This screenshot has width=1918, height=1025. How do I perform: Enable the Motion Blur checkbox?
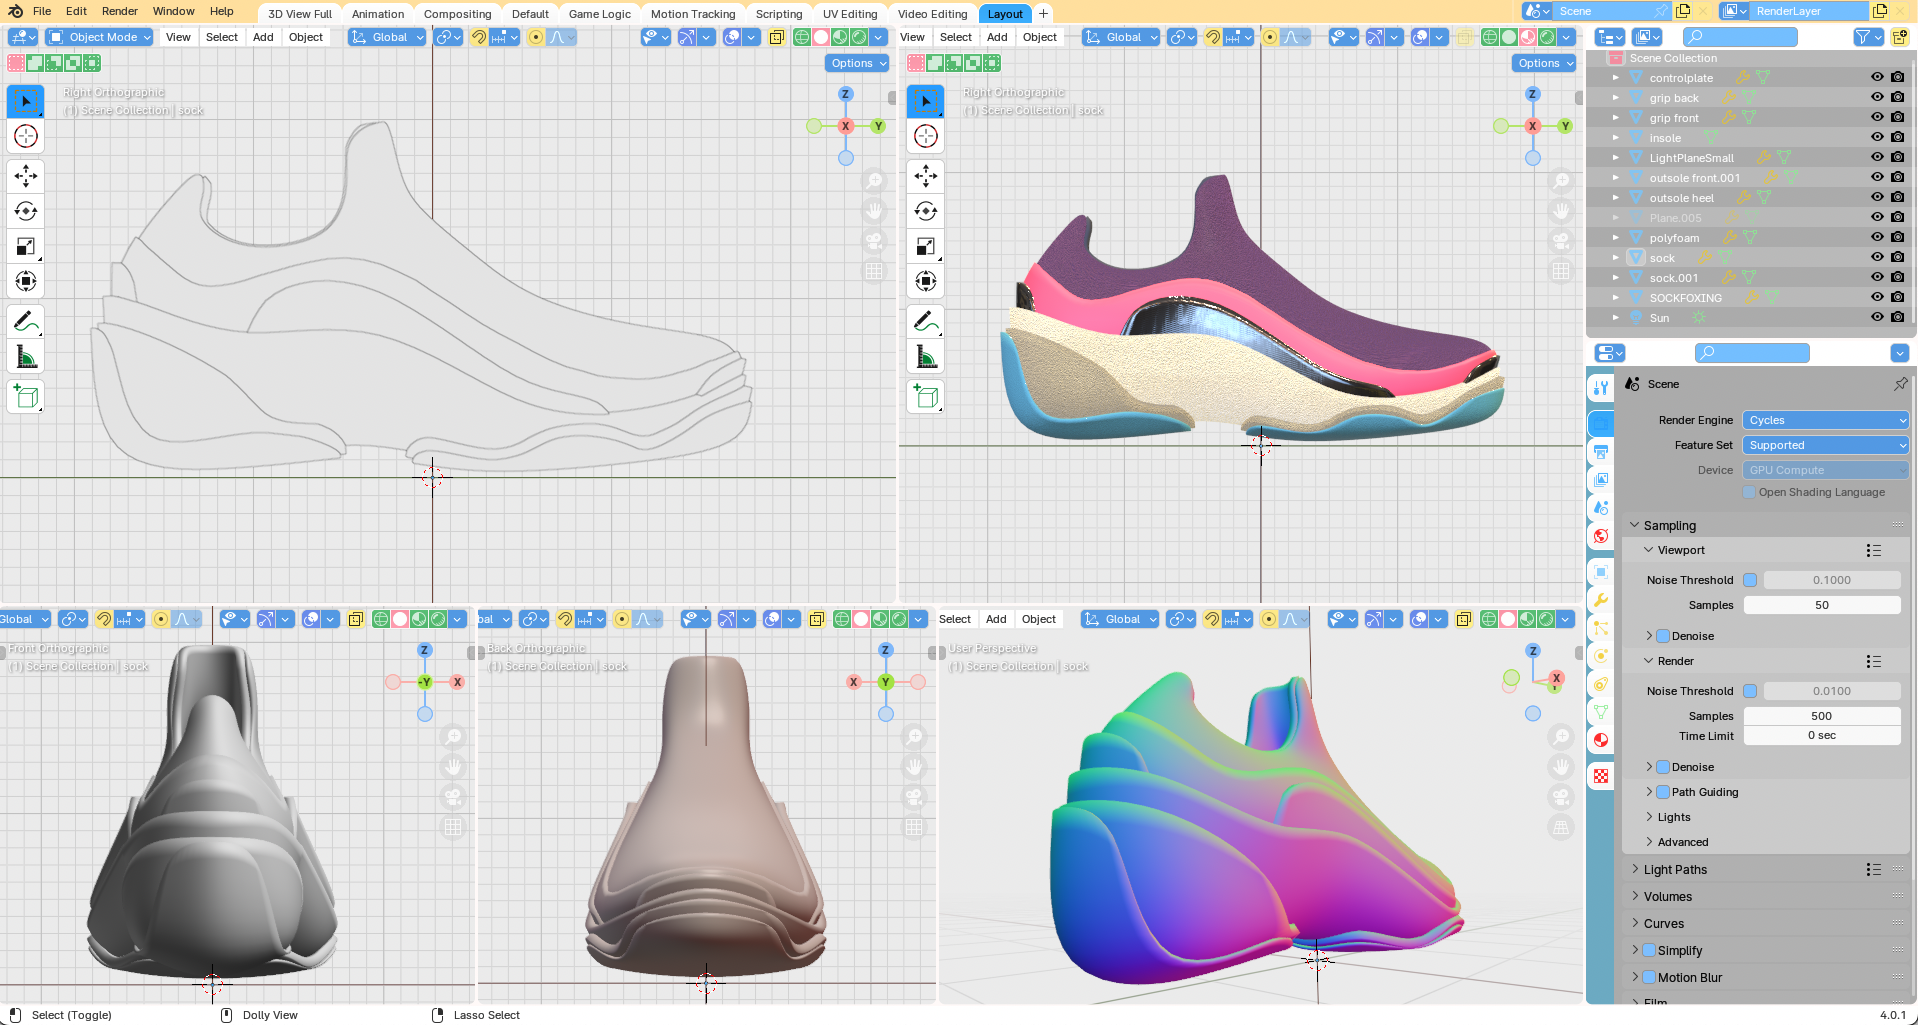1650,978
